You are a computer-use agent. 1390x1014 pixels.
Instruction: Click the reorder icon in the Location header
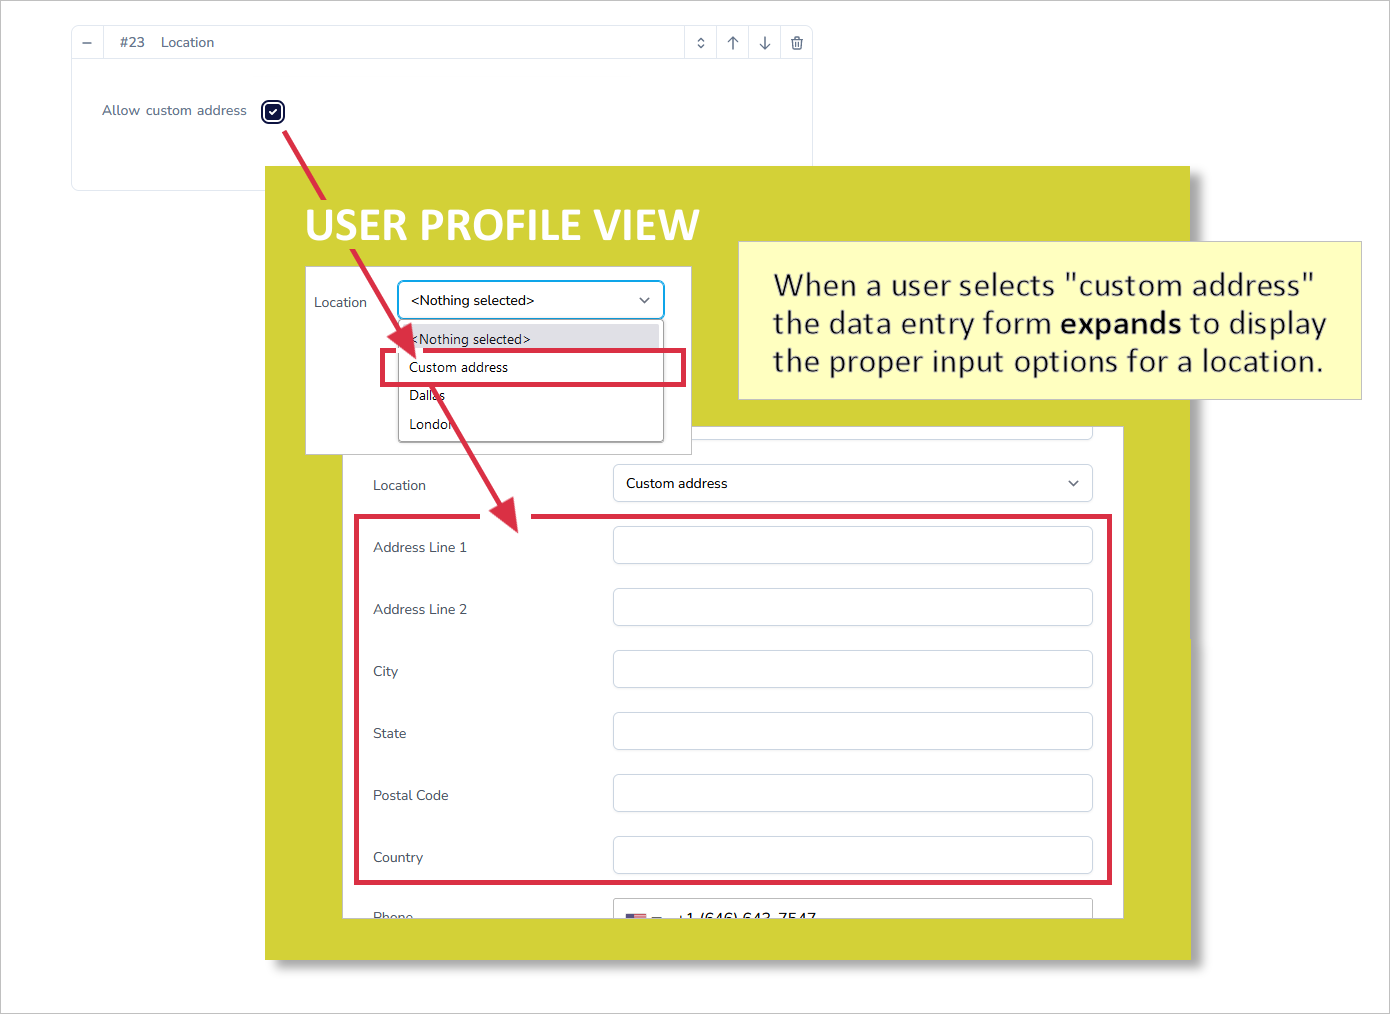(x=700, y=42)
